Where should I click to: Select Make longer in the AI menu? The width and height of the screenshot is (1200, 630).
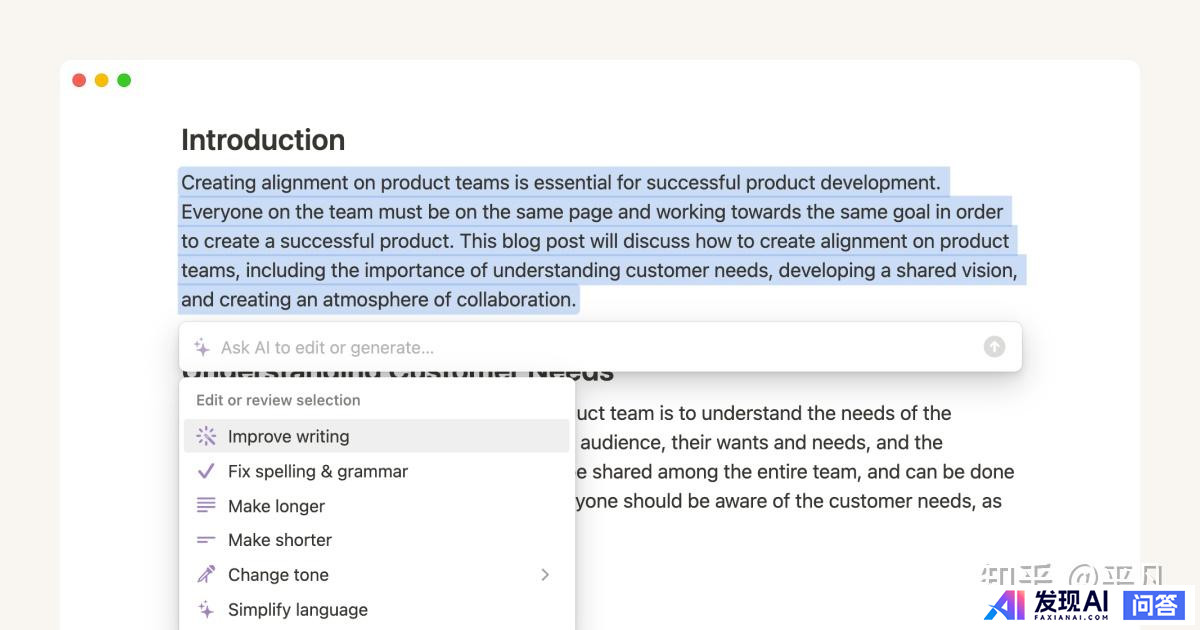(x=276, y=506)
